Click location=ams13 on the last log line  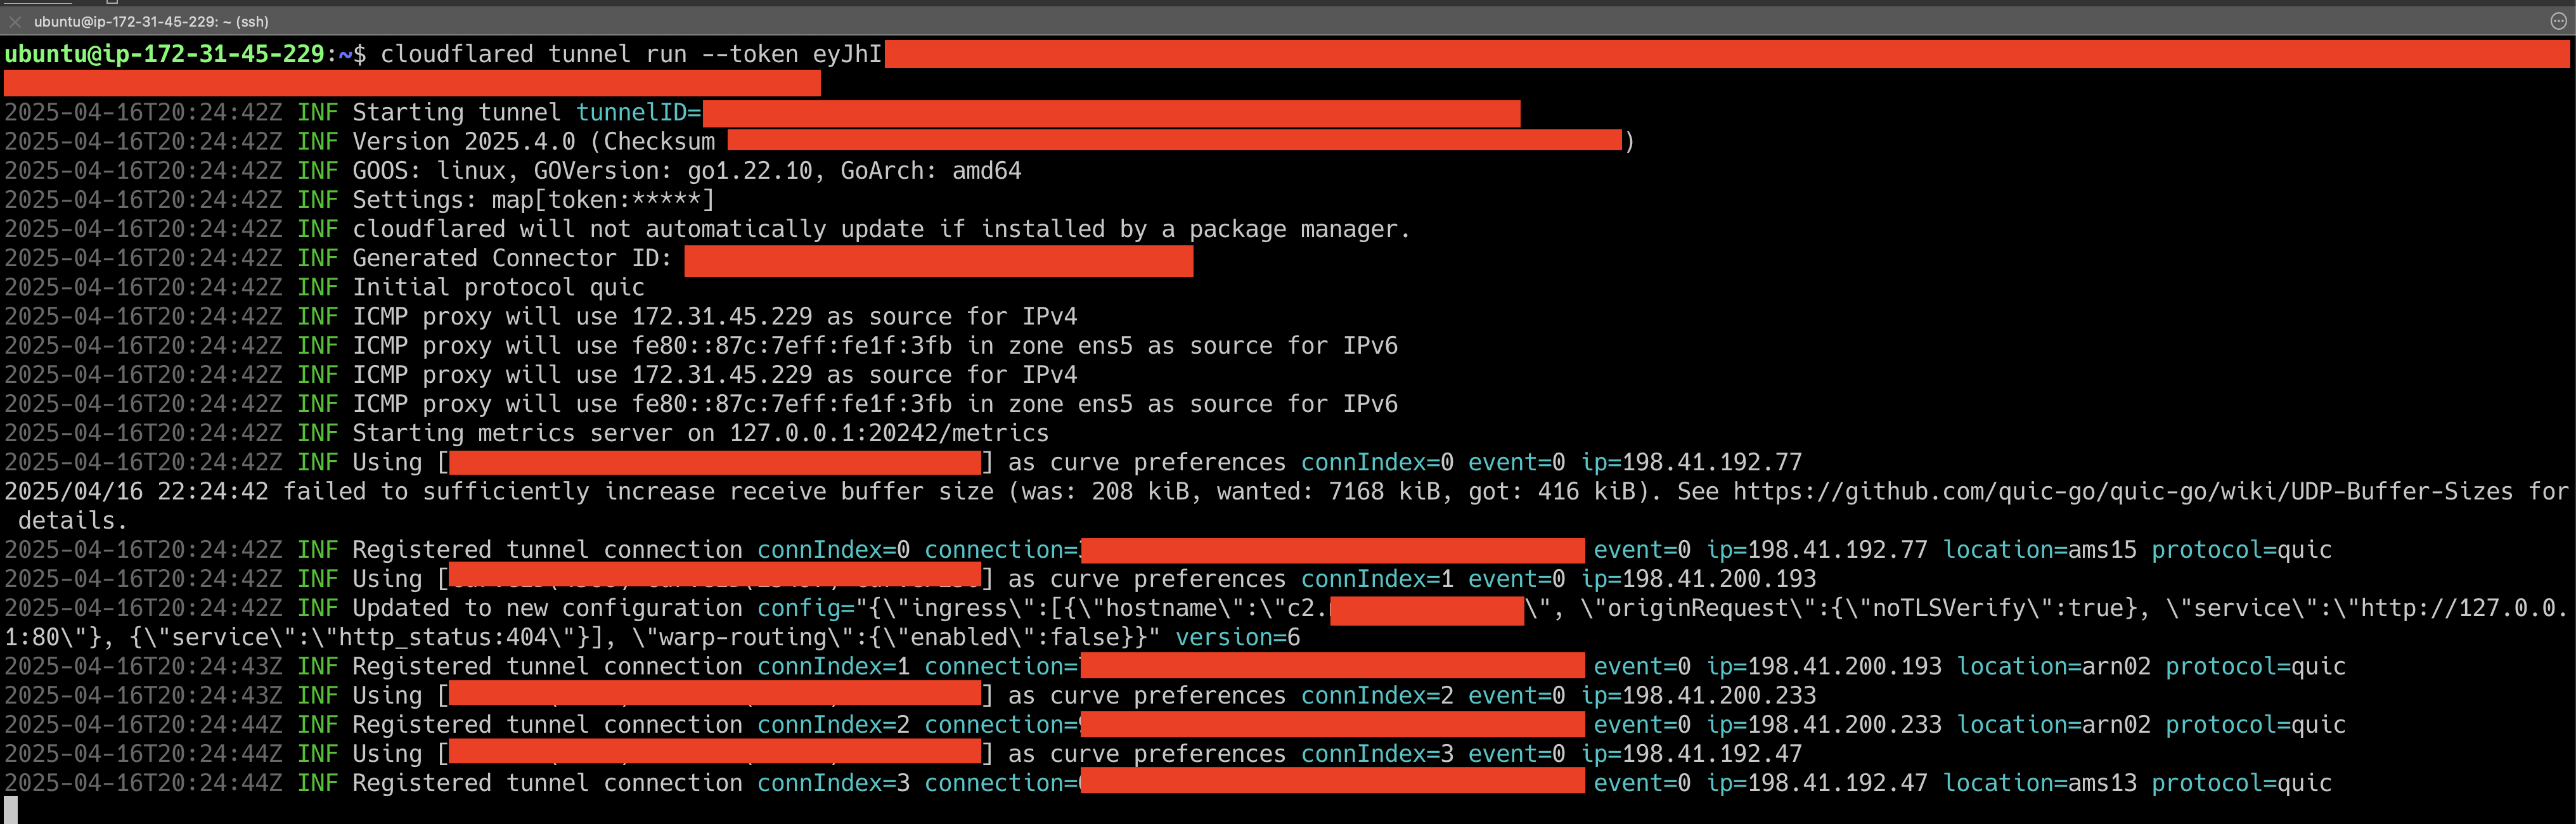coord(2040,783)
